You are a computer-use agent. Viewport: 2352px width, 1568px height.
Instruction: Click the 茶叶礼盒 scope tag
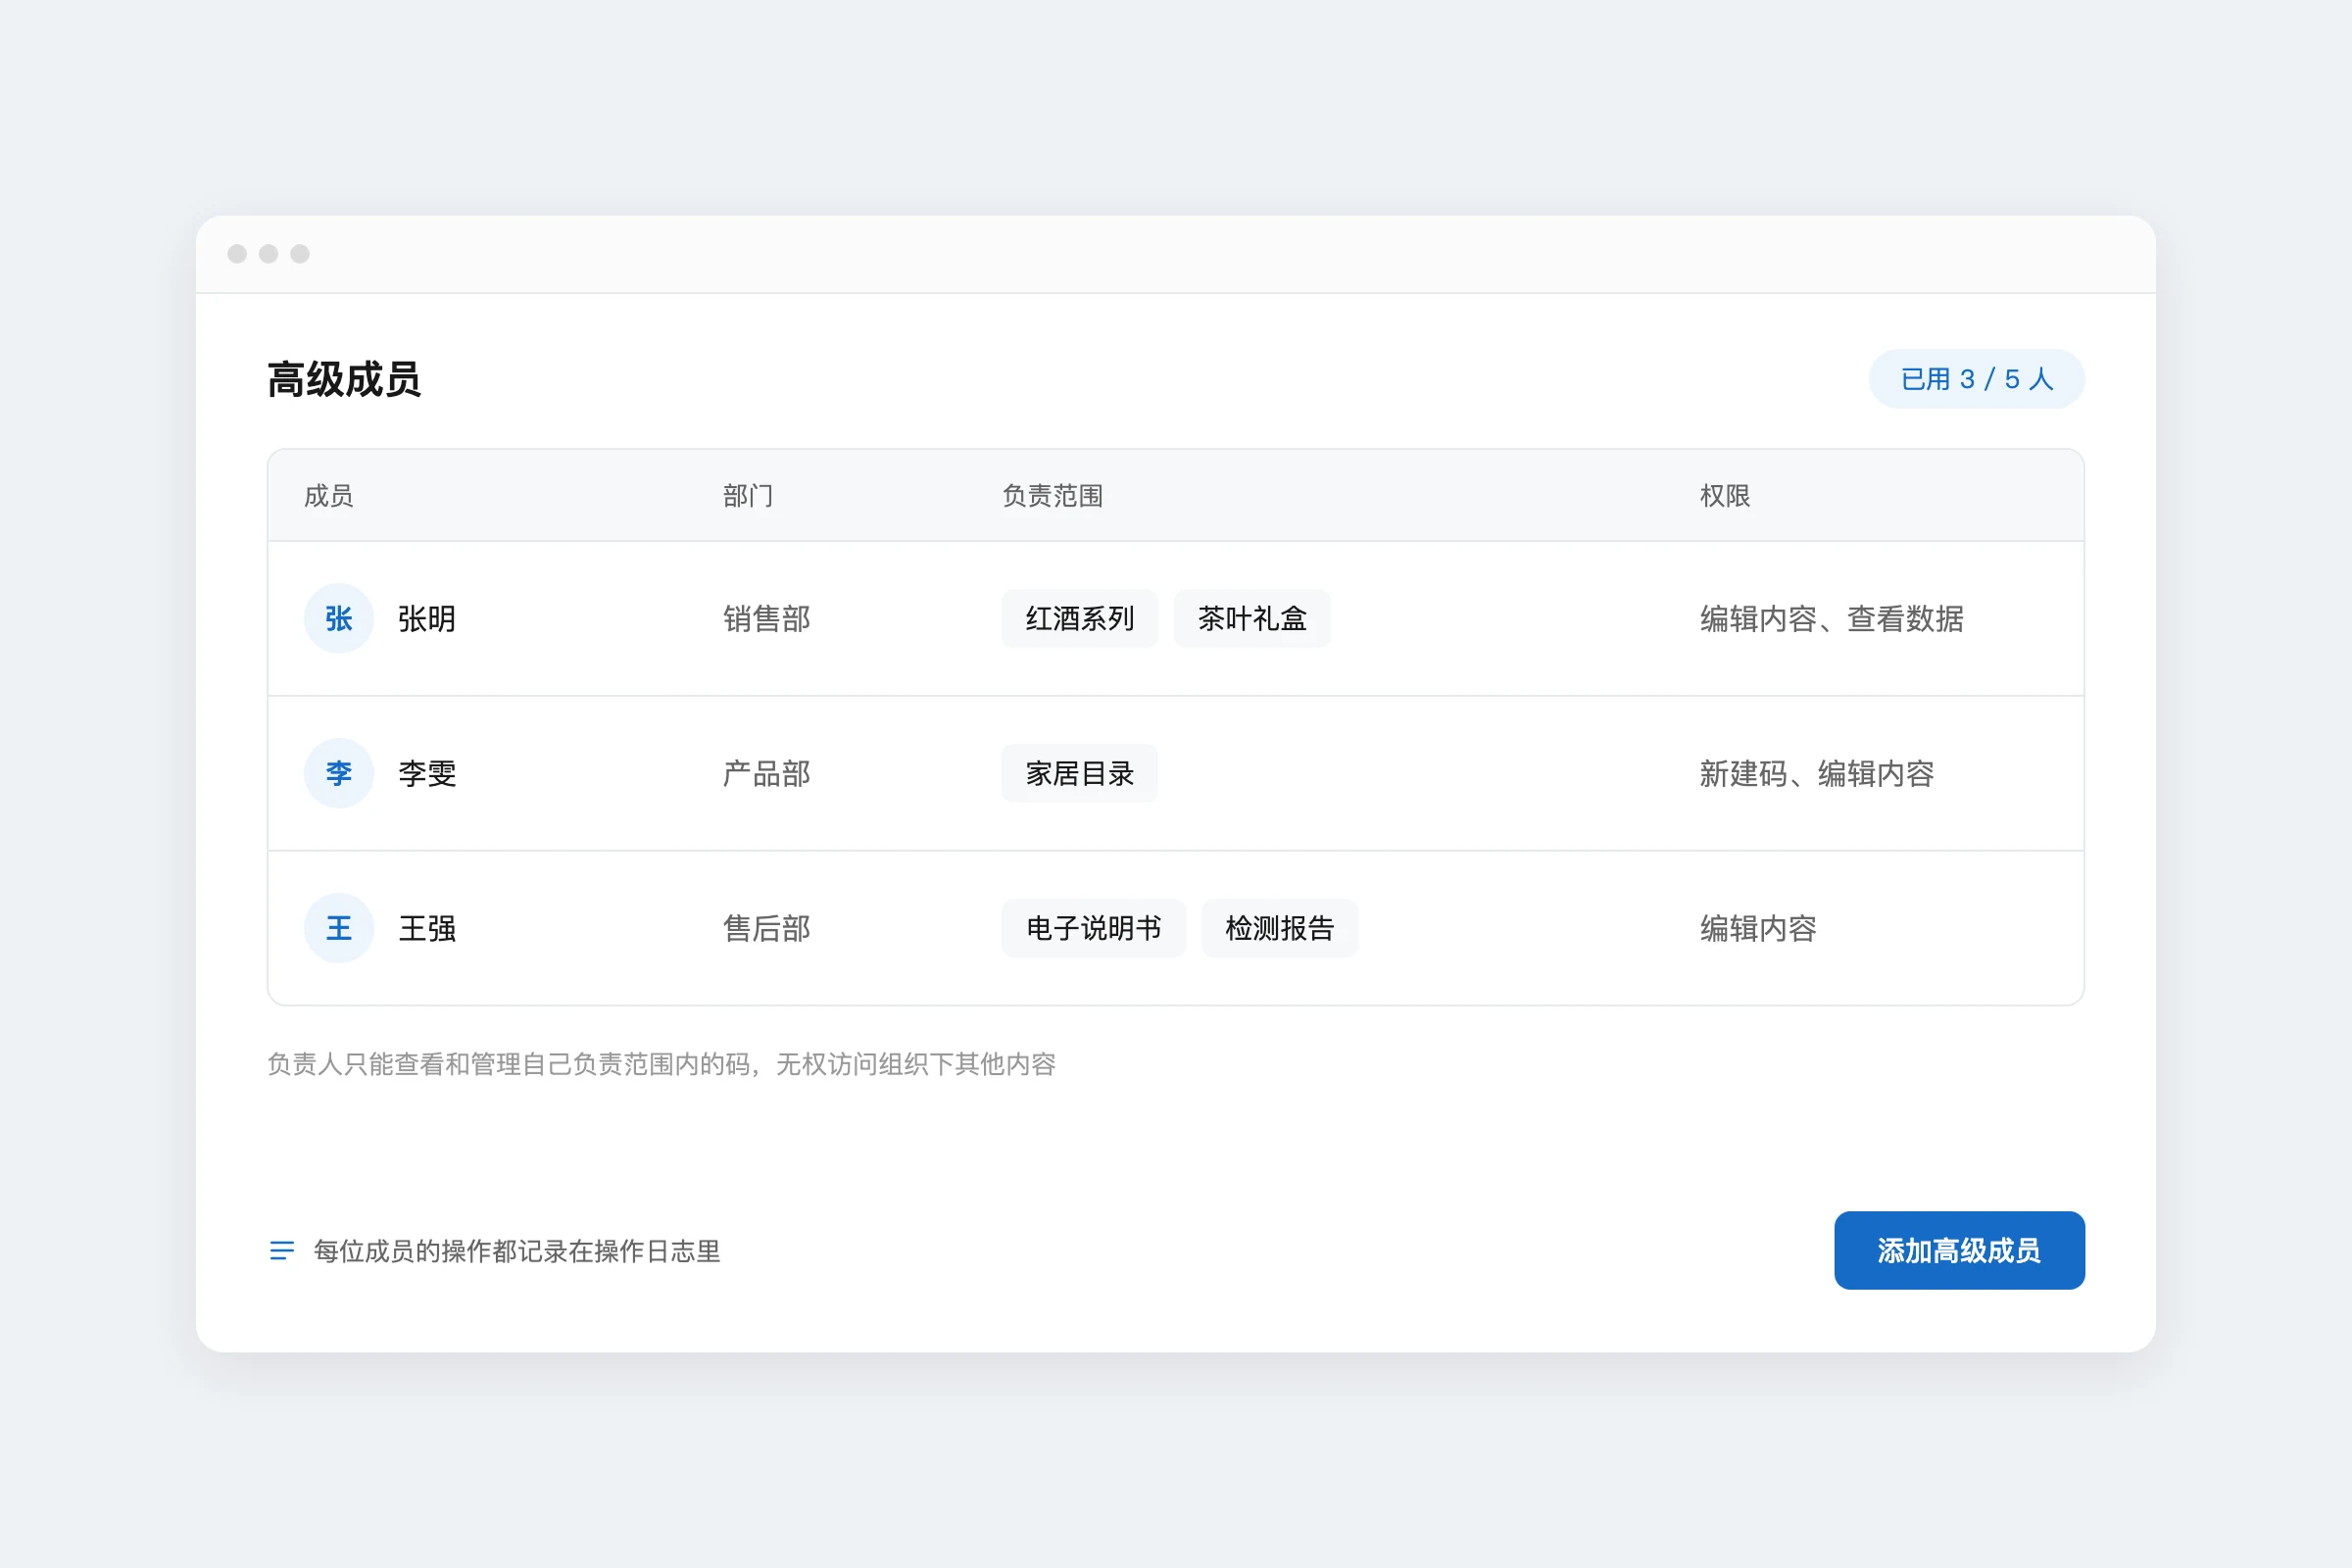[1252, 618]
